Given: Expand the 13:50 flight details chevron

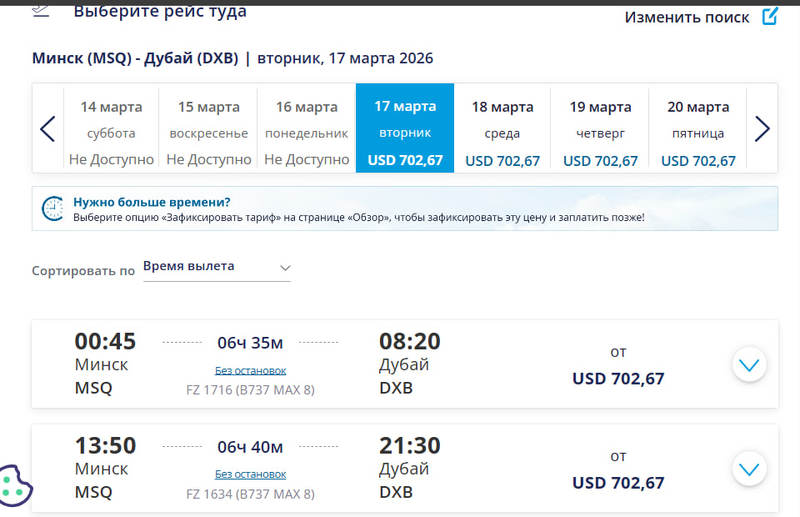Looking at the screenshot, I should click(x=749, y=468).
